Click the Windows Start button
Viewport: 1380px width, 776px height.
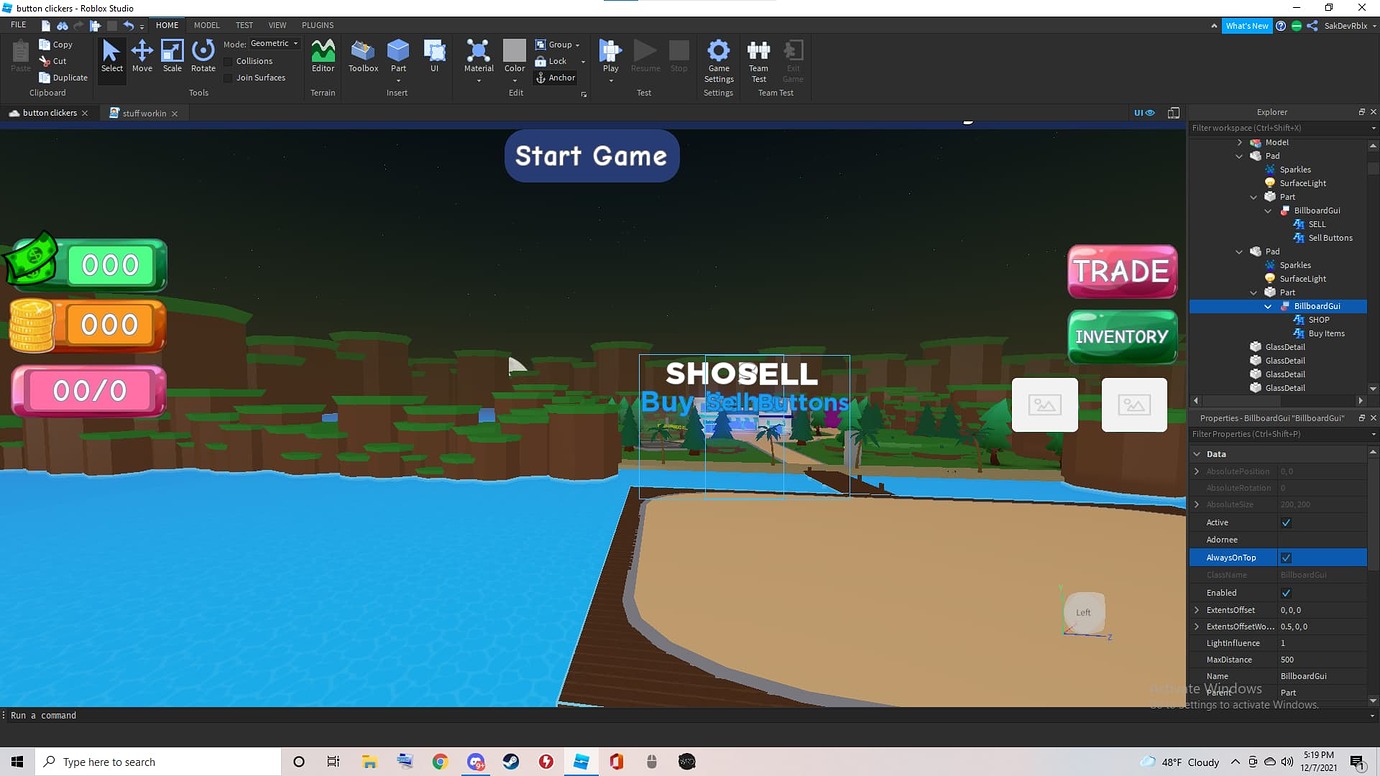[x=17, y=762]
